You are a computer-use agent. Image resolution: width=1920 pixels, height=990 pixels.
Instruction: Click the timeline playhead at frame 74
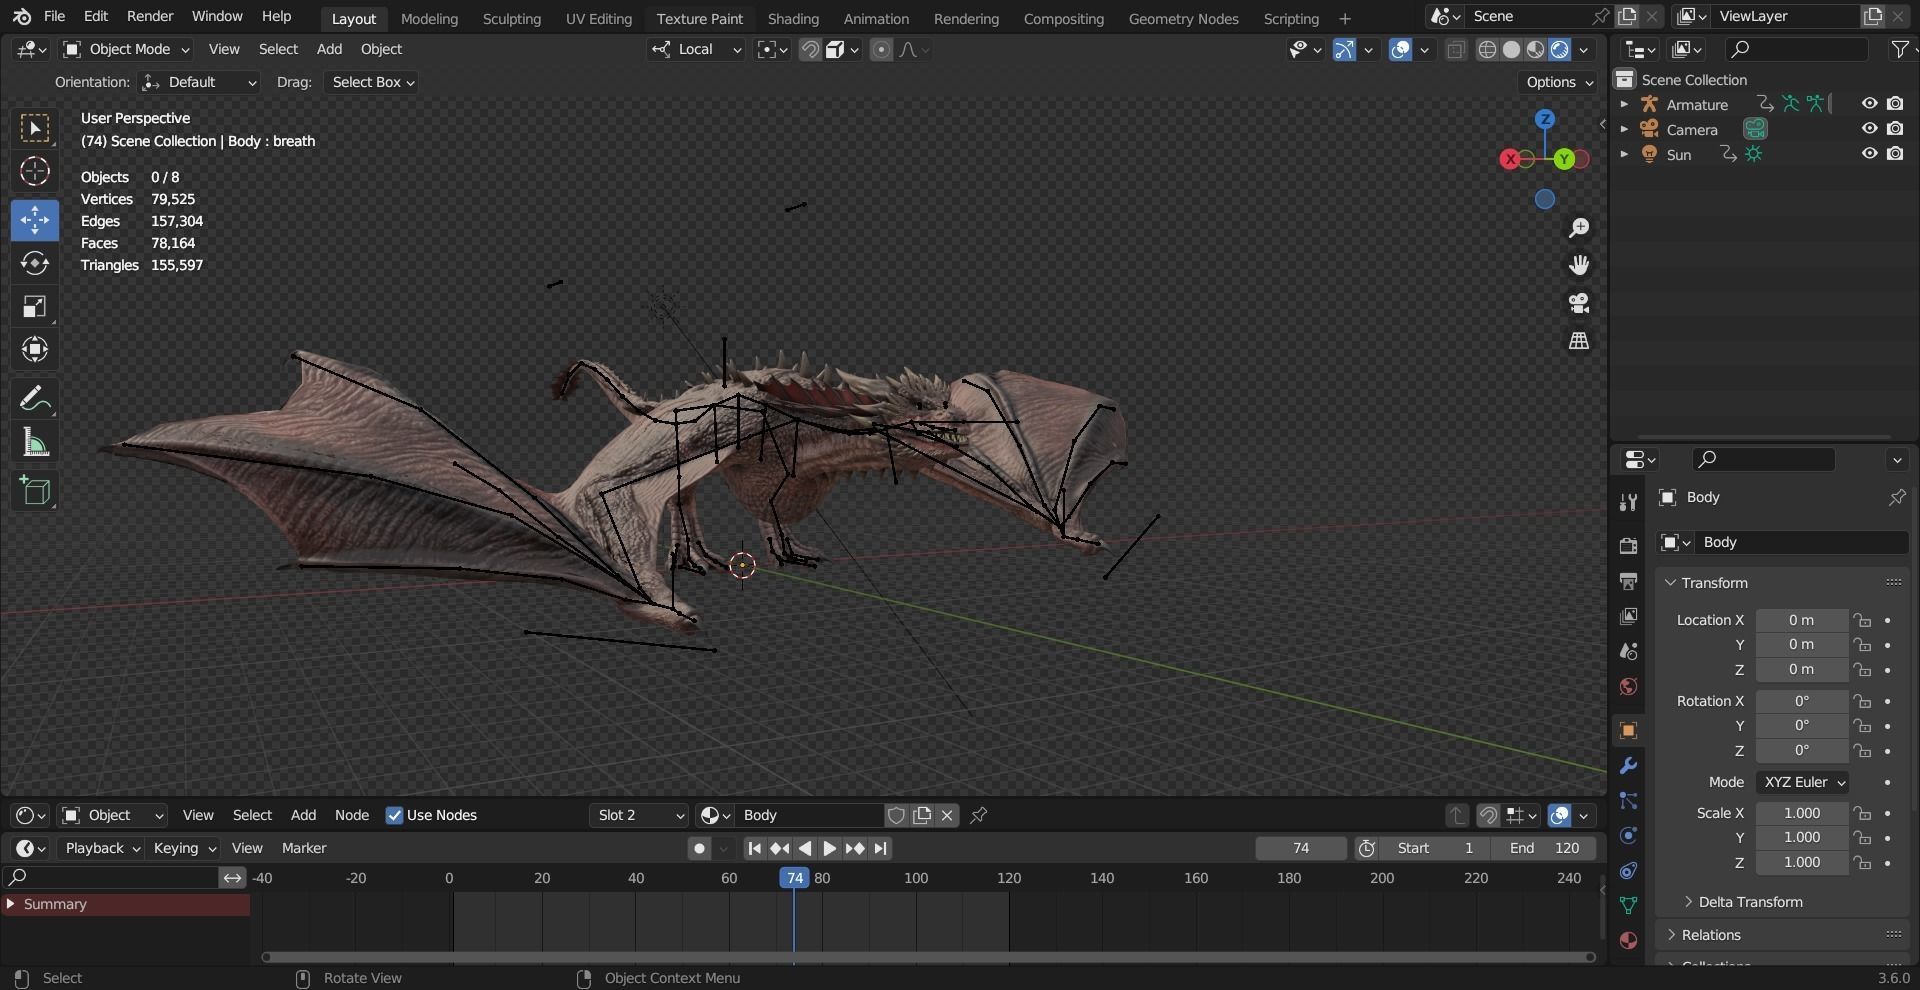(x=794, y=877)
